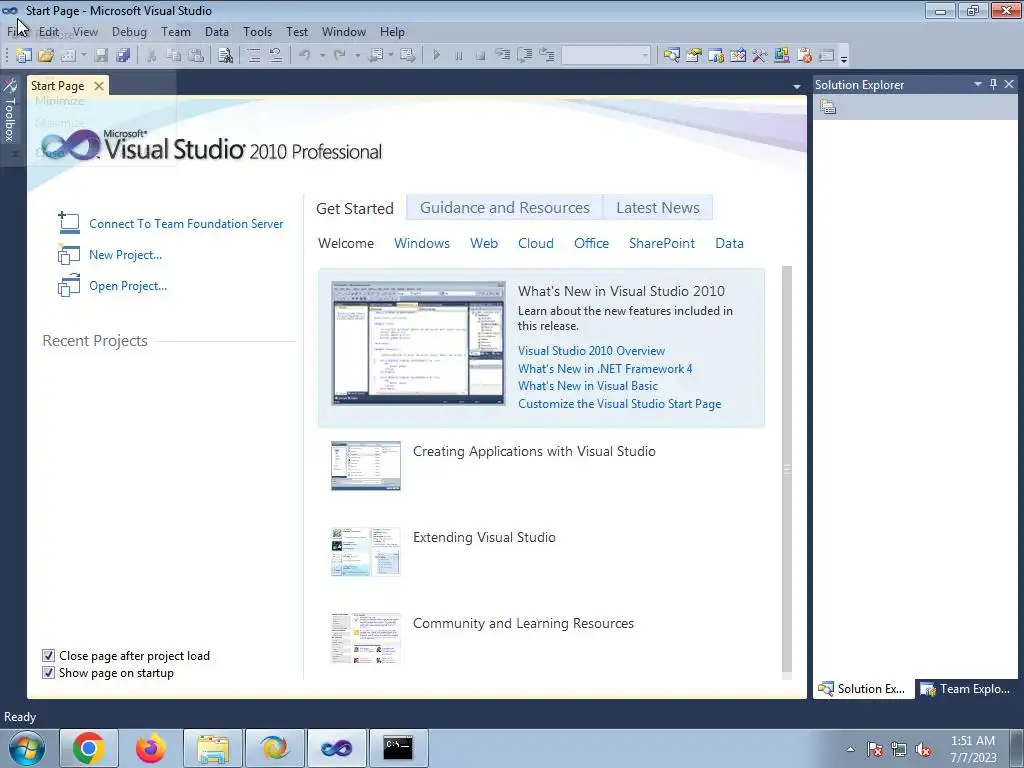Click the Stop Debugging square icon
Viewport: 1024px width, 768px height.
click(x=481, y=56)
